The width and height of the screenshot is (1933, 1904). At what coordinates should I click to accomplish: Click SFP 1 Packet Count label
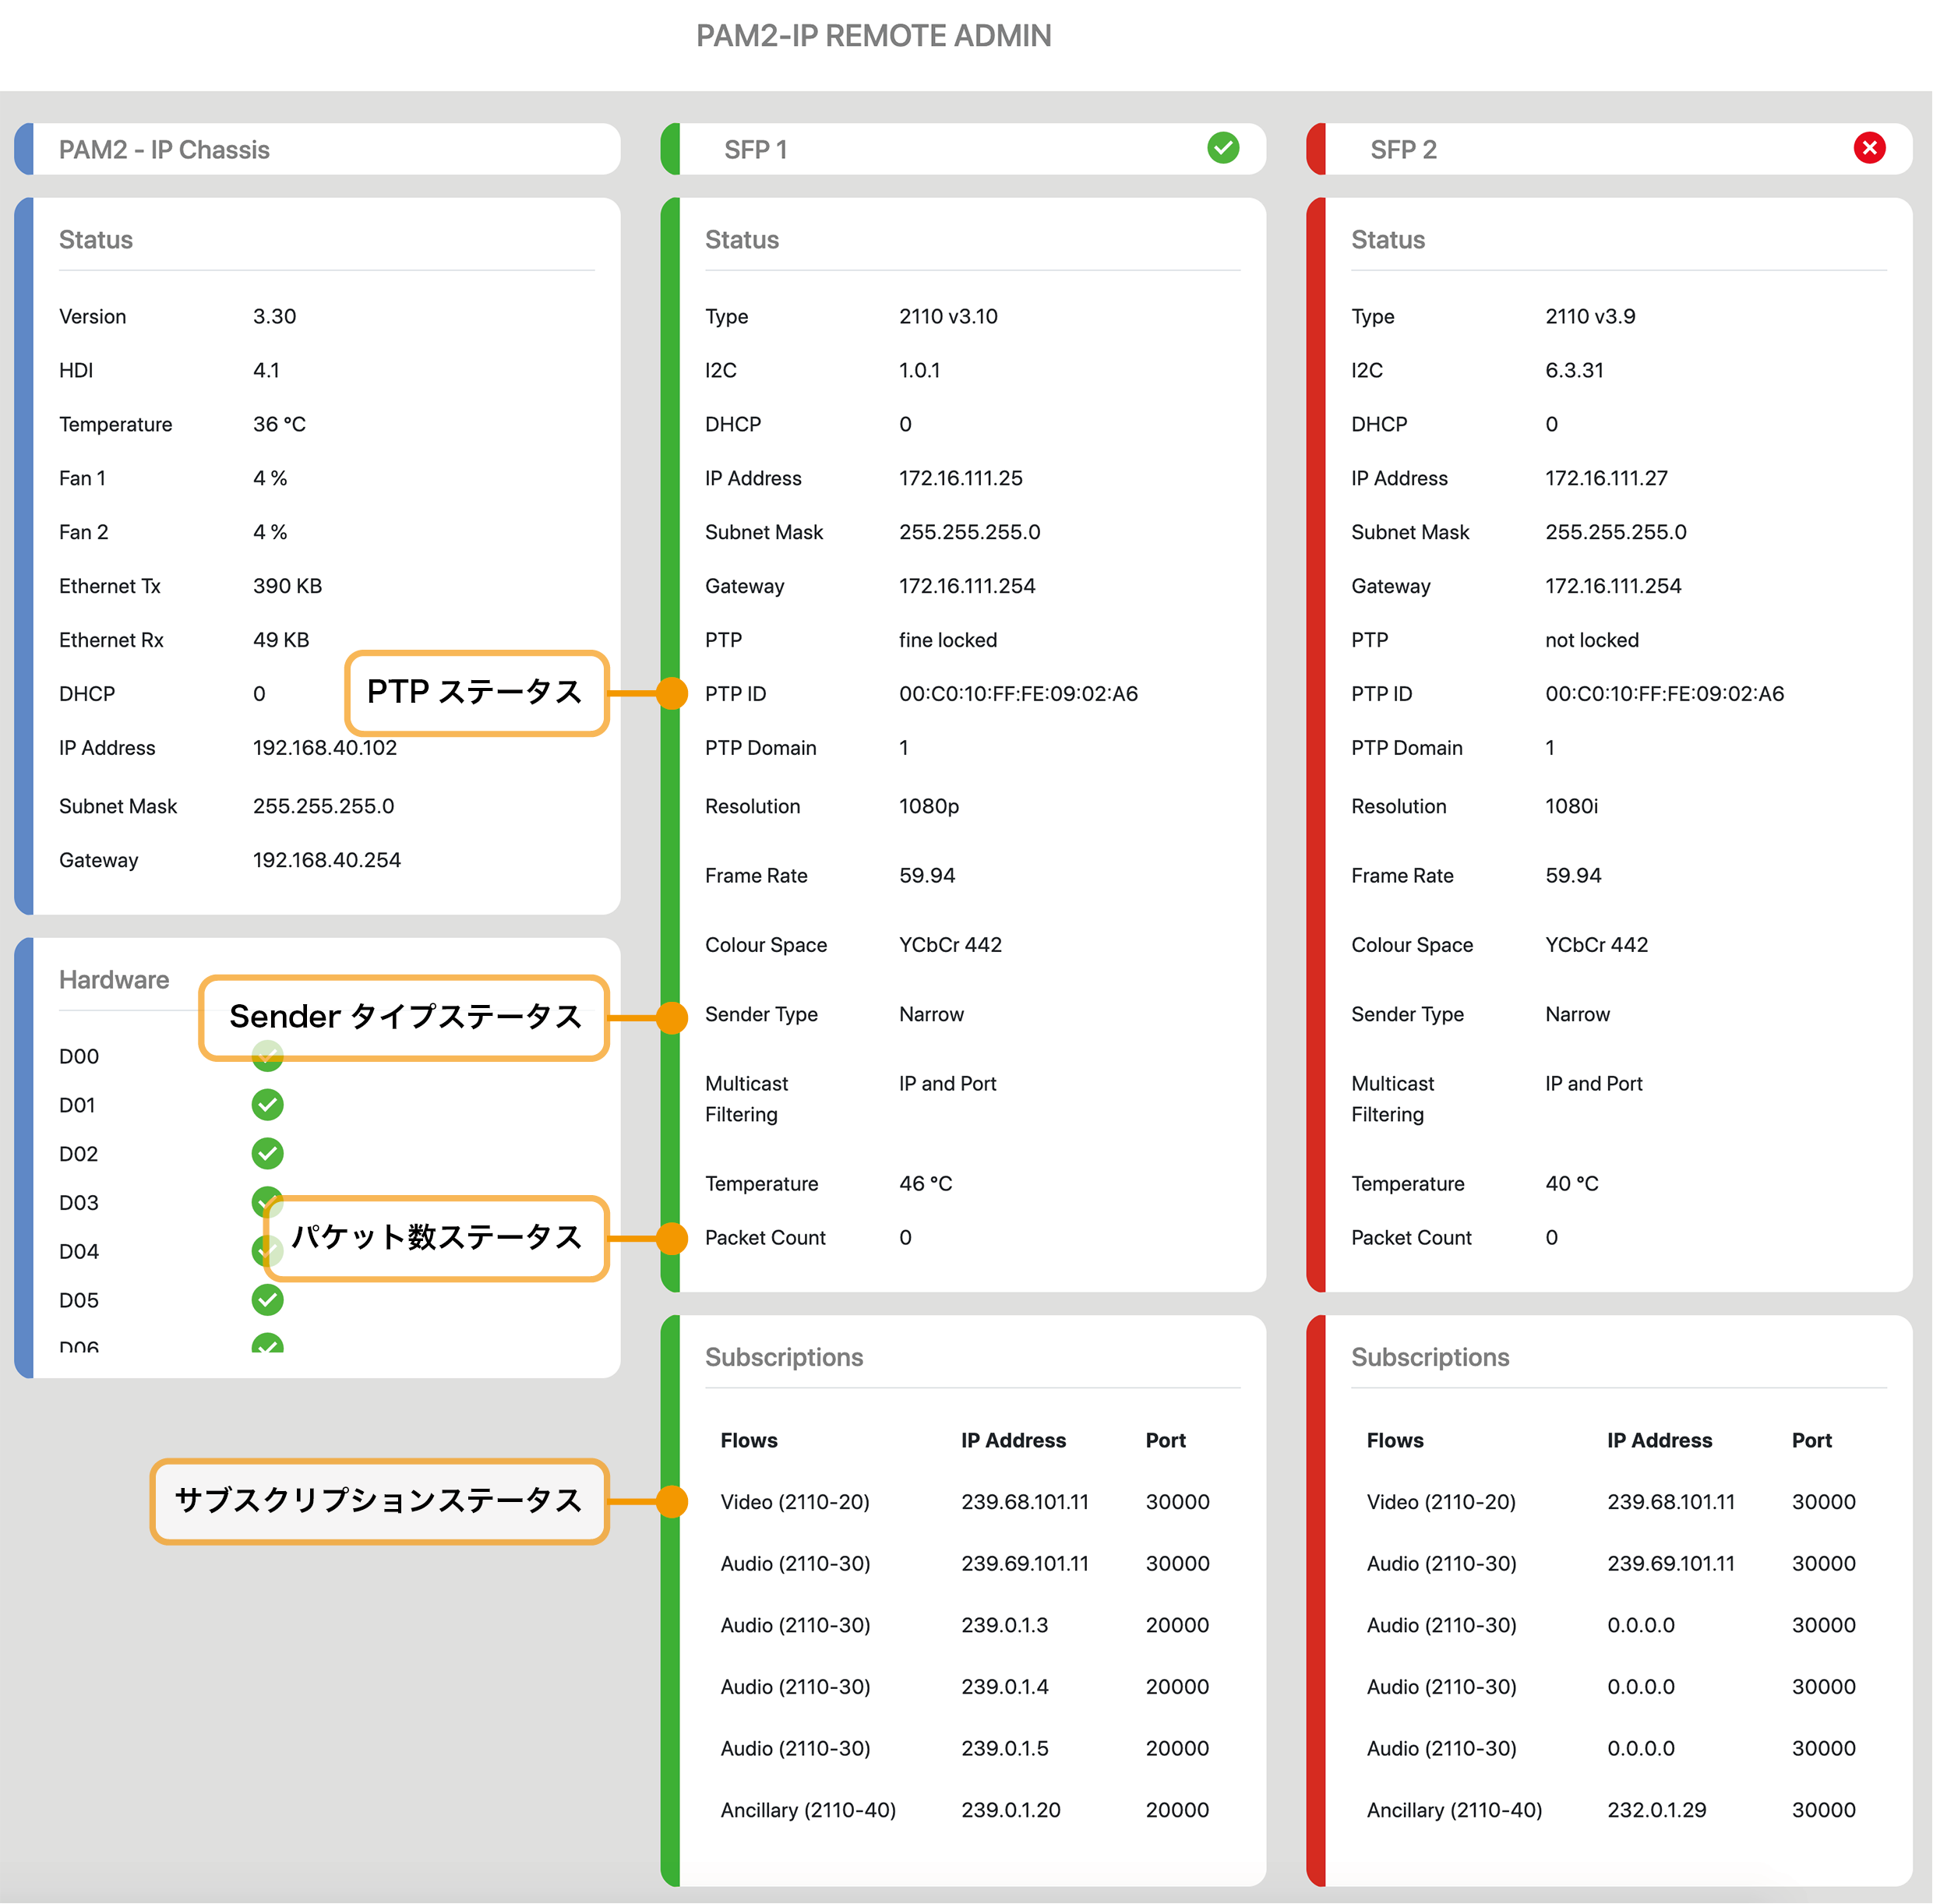[765, 1238]
